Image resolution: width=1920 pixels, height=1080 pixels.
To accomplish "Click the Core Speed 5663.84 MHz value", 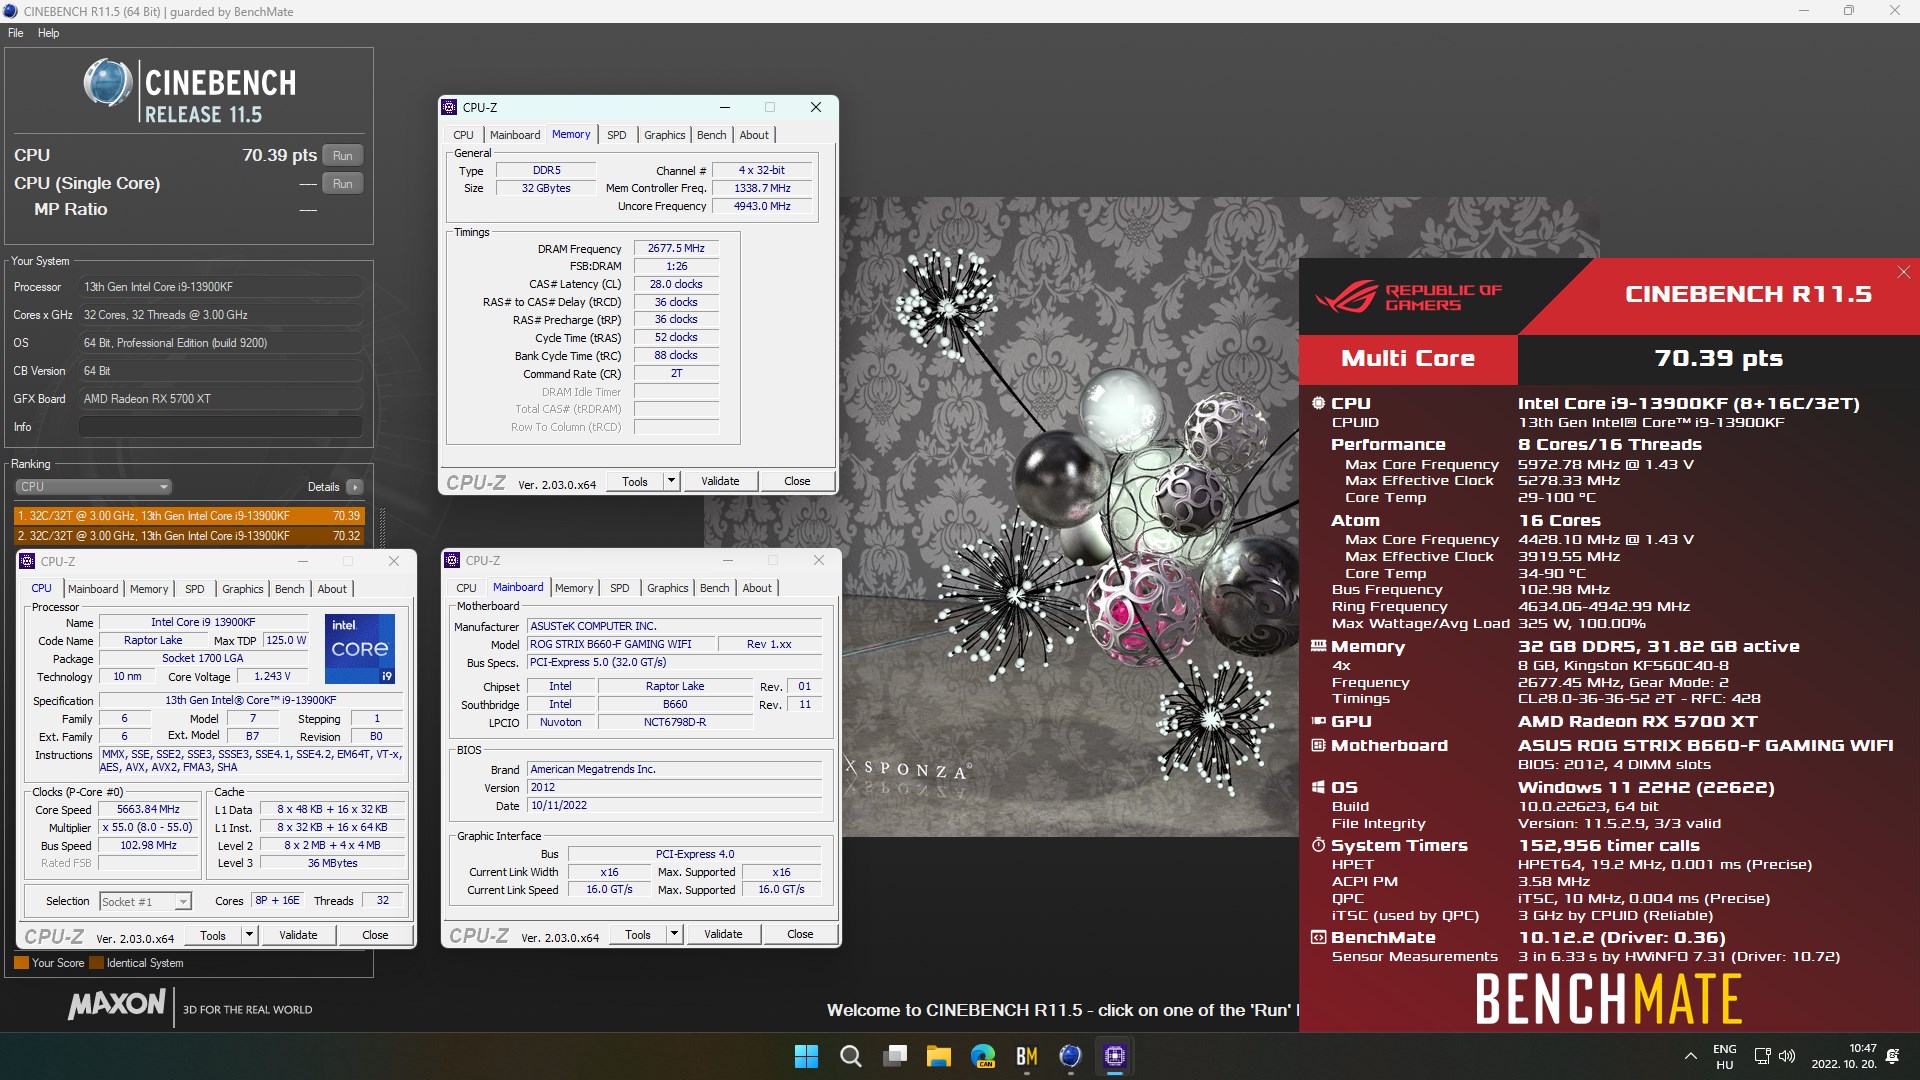I will [148, 810].
